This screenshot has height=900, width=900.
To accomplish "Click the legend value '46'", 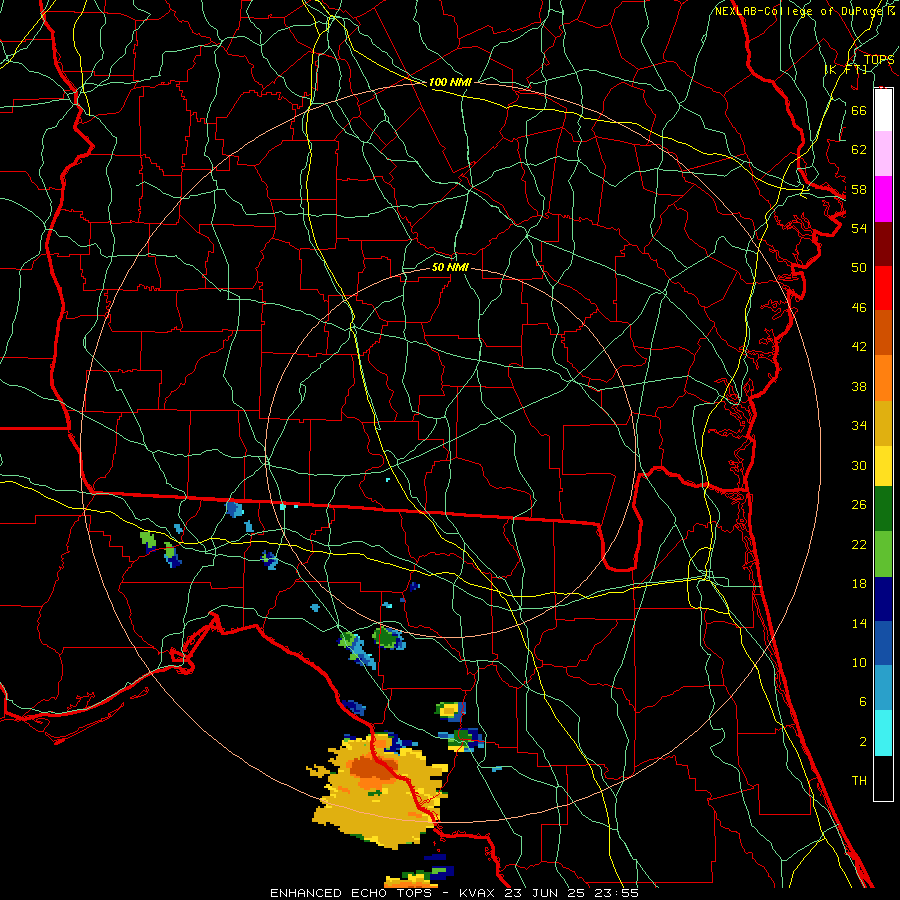I will (x=859, y=308).
